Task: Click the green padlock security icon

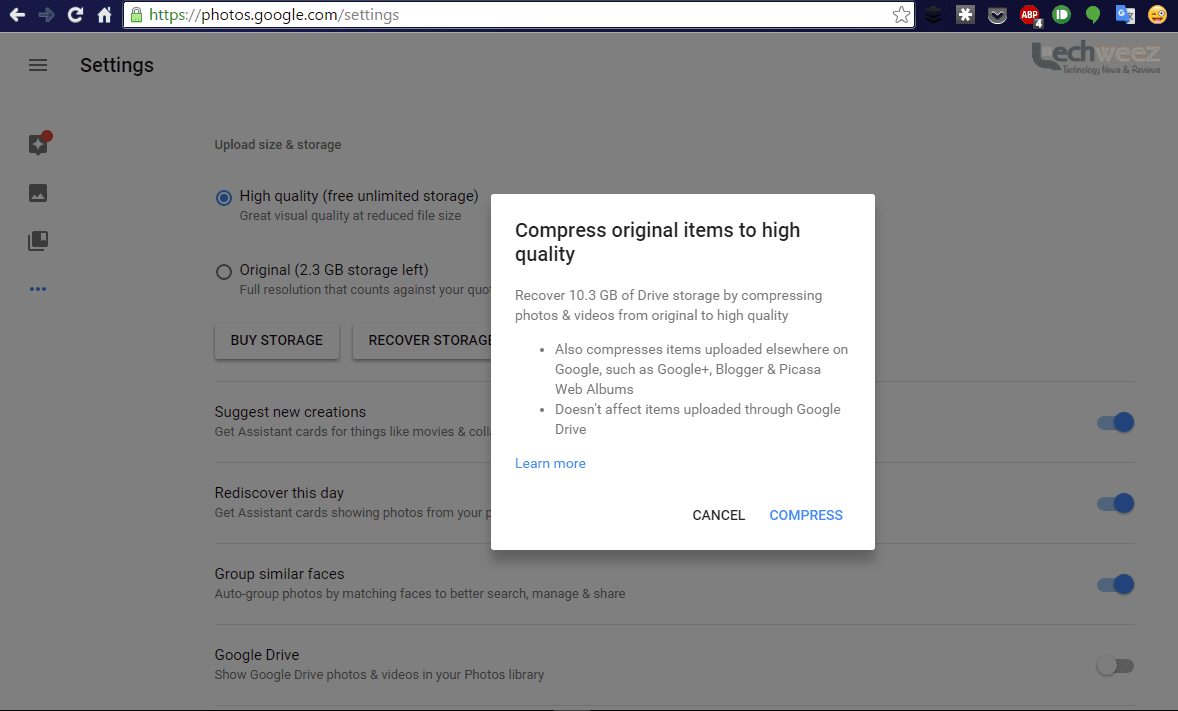Action: 136,14
